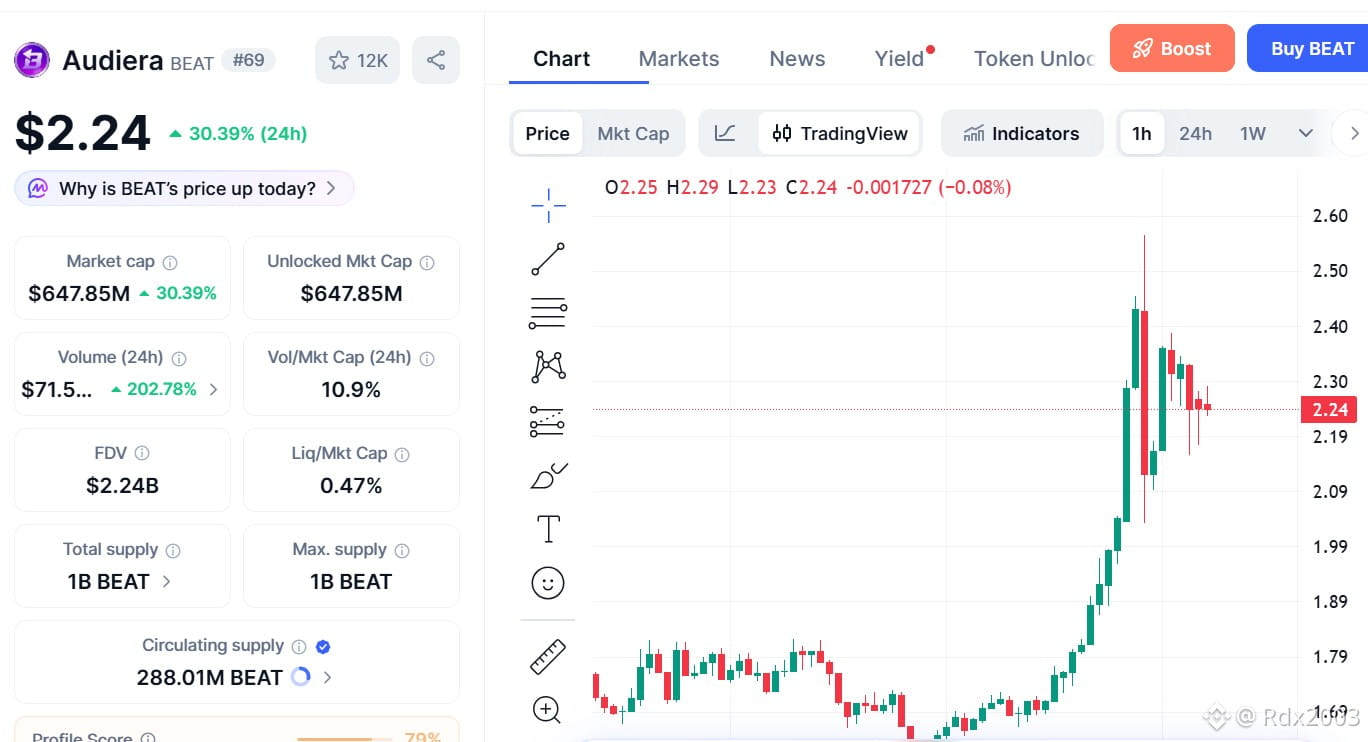Select the trend line drawing tool
The image size is (1368, 742).
(548, 259)
